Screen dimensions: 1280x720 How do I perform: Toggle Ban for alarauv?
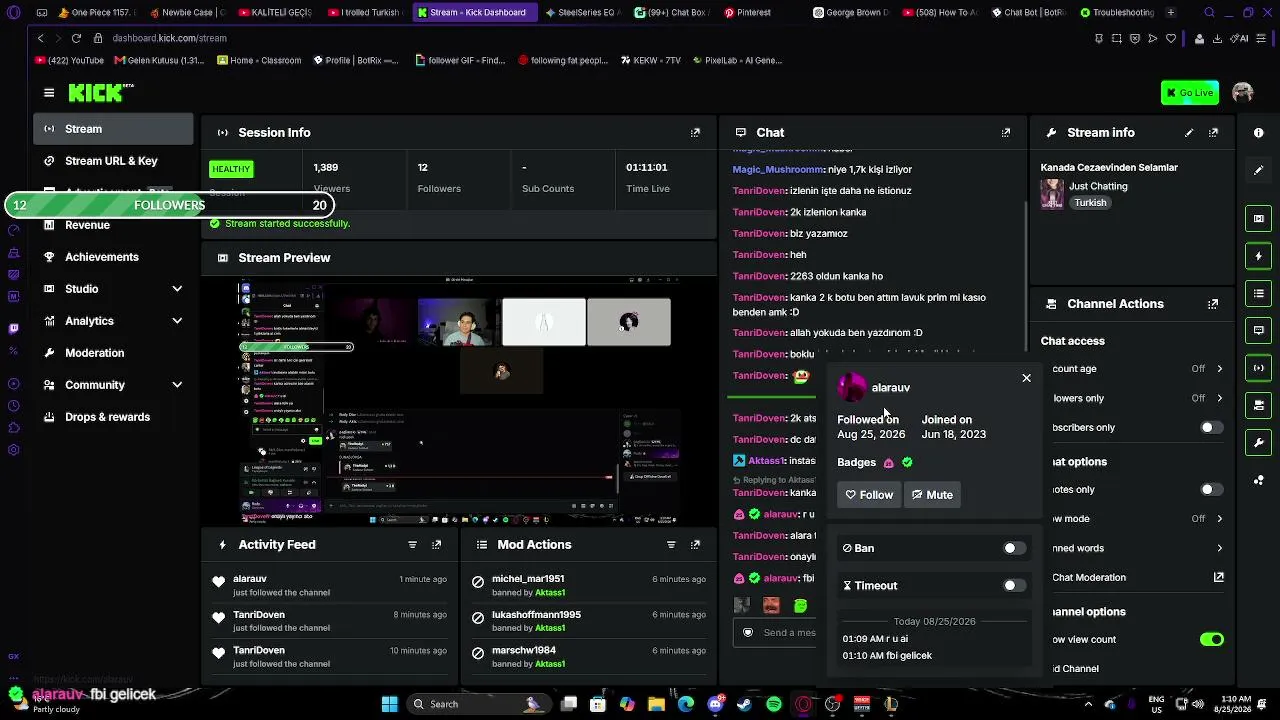(1014, 548)
